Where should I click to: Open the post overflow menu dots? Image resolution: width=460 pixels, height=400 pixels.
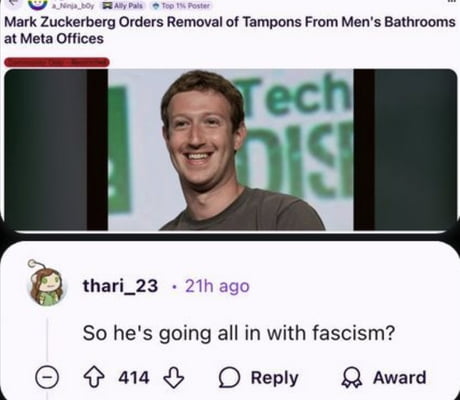452,2
